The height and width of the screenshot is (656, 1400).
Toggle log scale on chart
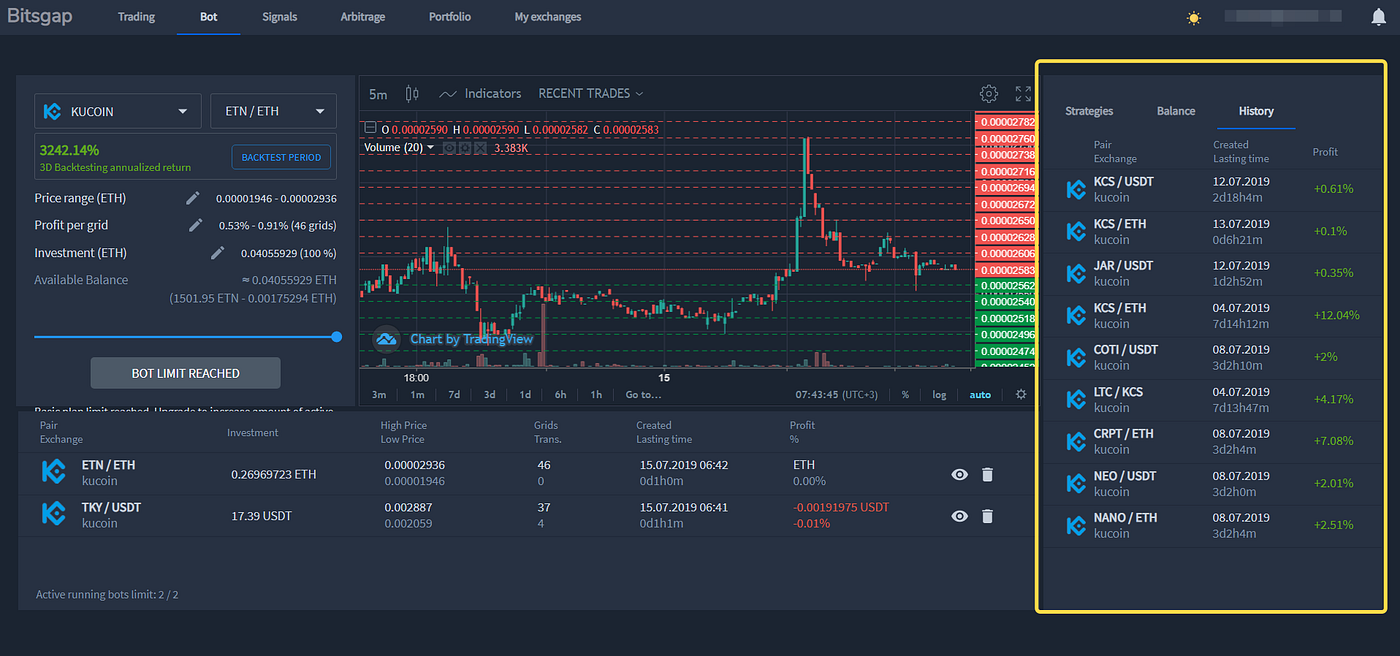(939, 395)
